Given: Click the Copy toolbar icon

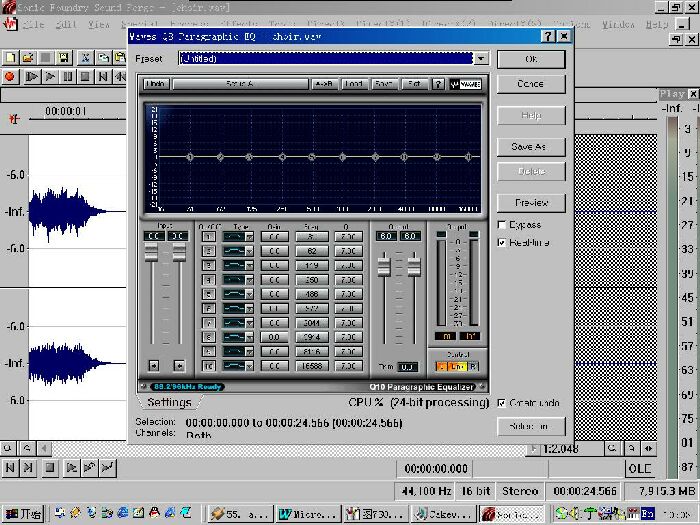Looking at the screenshot, I should (x=103, y=58).
